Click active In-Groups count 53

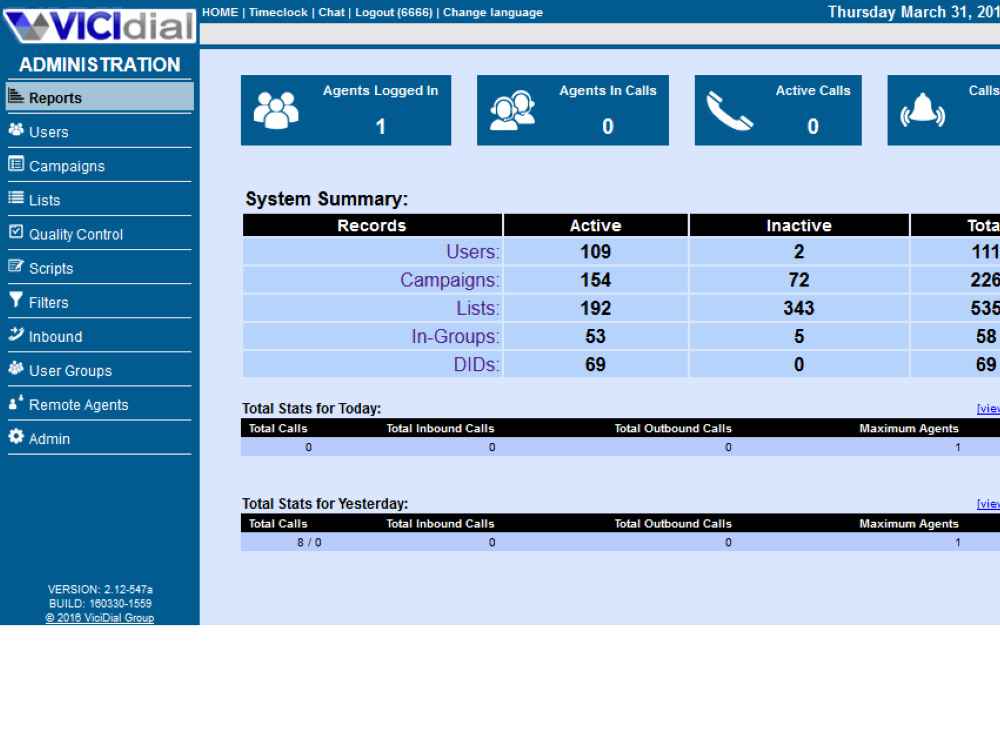pos(595,336)
